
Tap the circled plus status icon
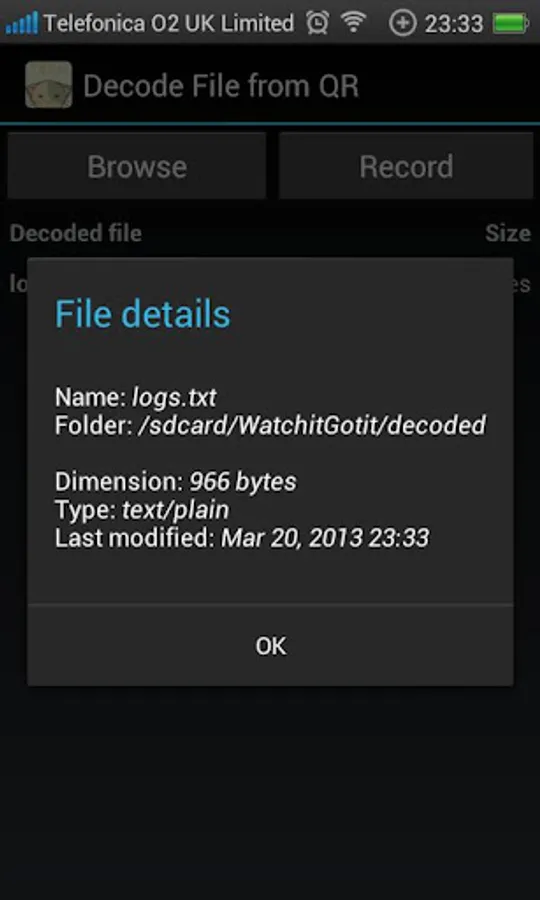(402, 24)
